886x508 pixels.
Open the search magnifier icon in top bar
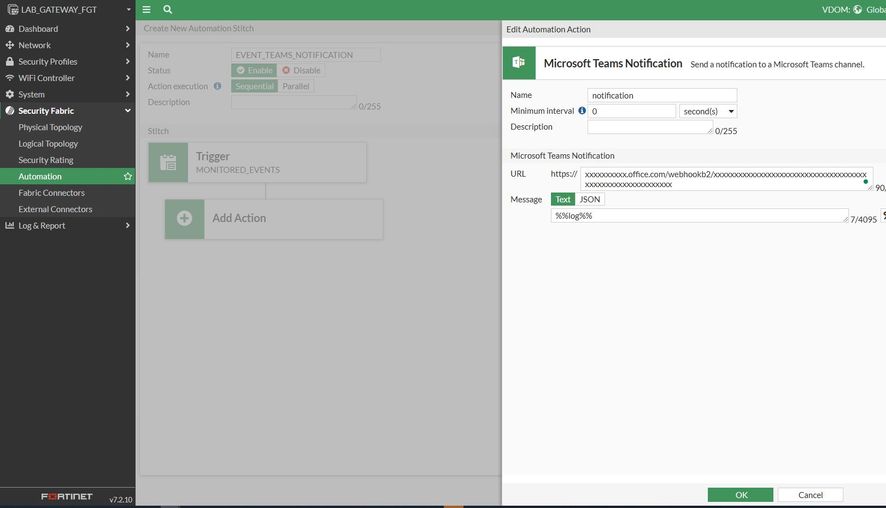[168, 10]
